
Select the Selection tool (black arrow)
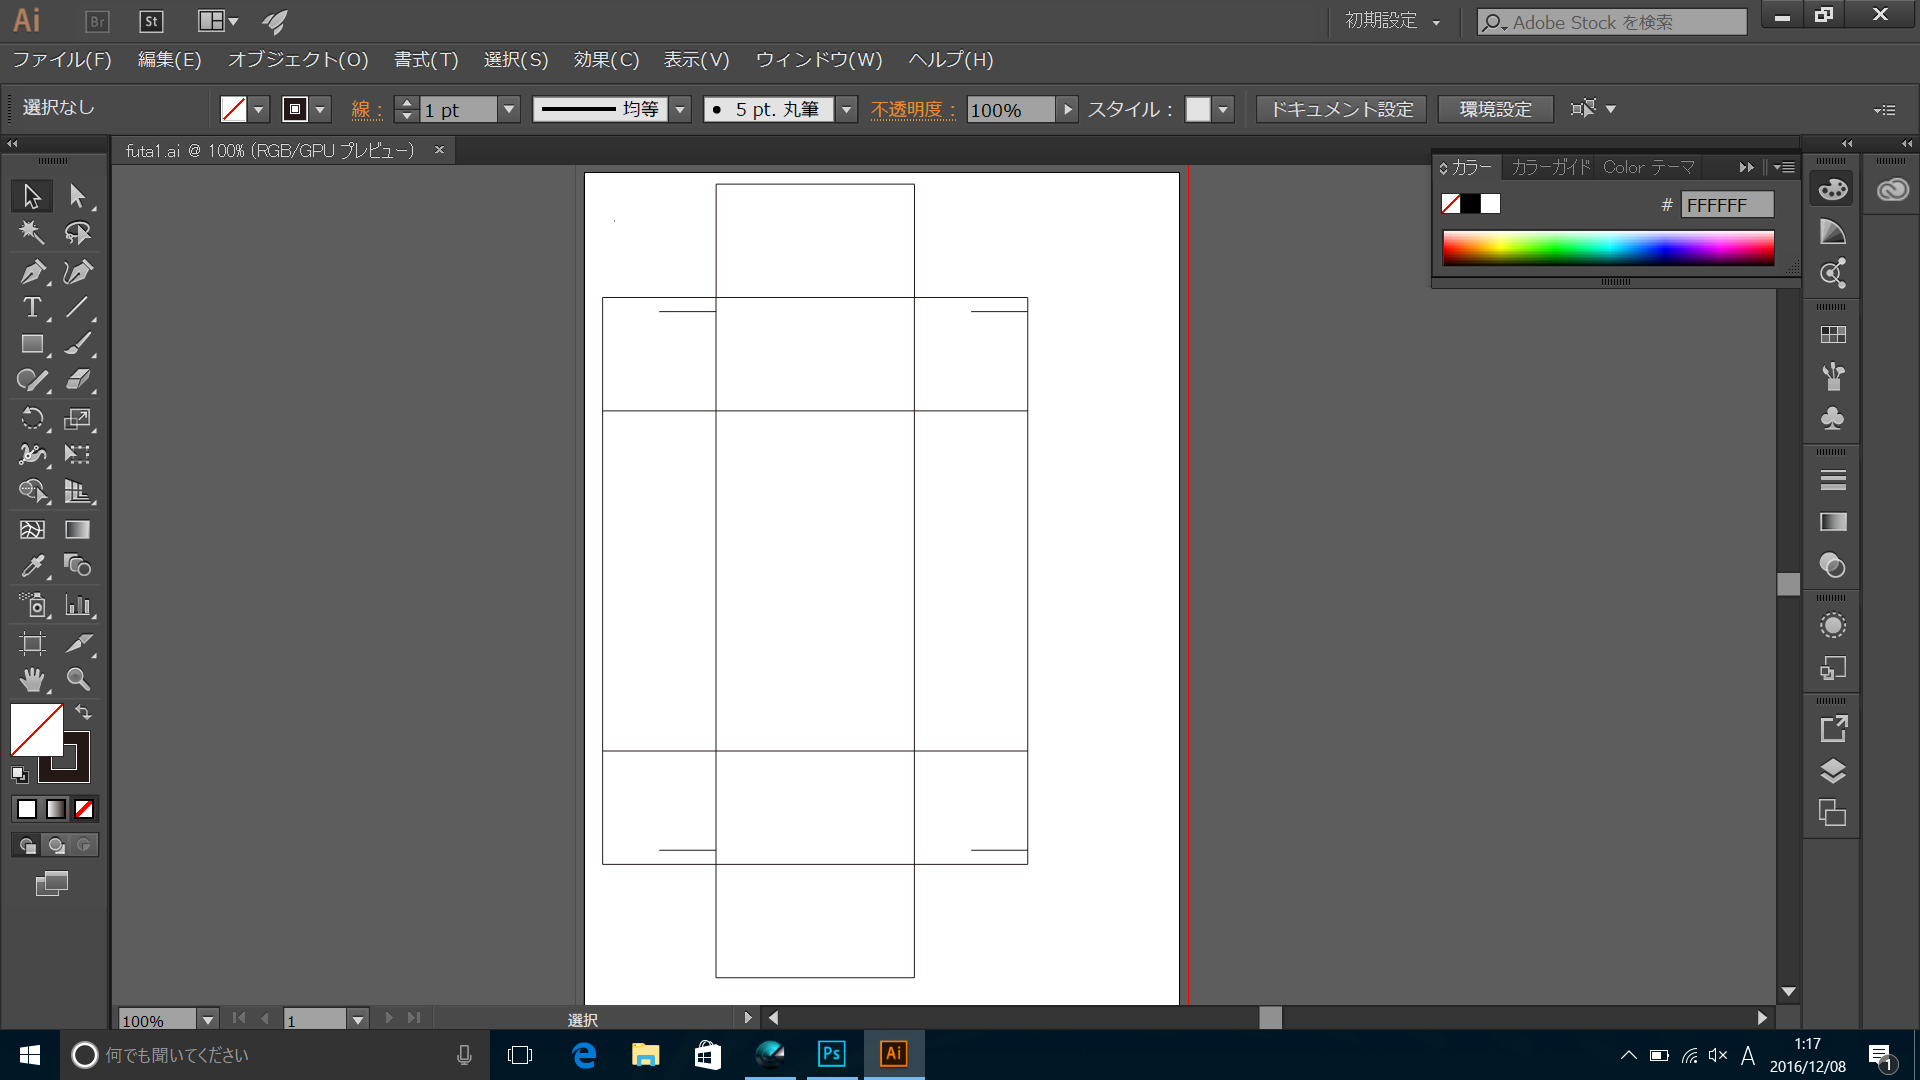point(32,196)
